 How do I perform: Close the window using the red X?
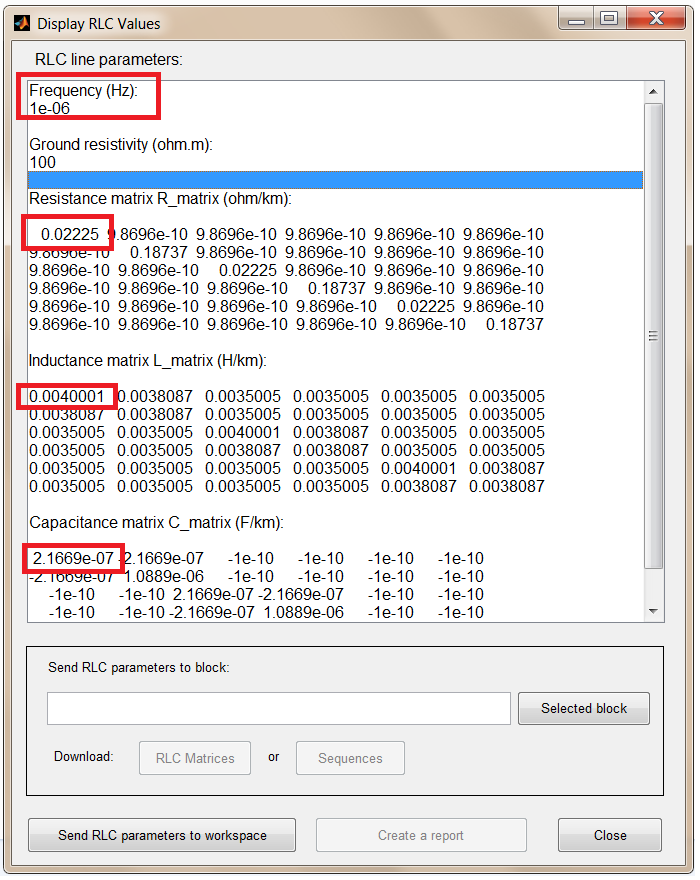click(x=654, y=19)
